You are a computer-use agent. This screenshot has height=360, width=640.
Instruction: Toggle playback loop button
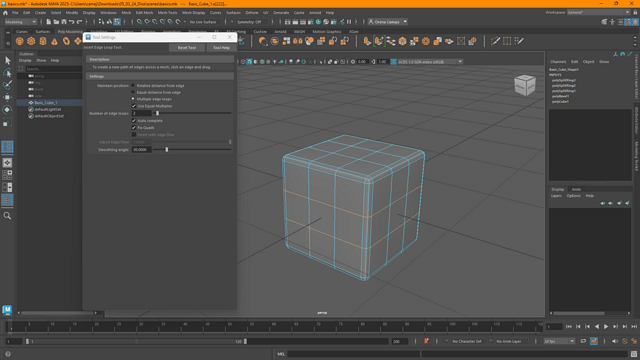(583, 341)
